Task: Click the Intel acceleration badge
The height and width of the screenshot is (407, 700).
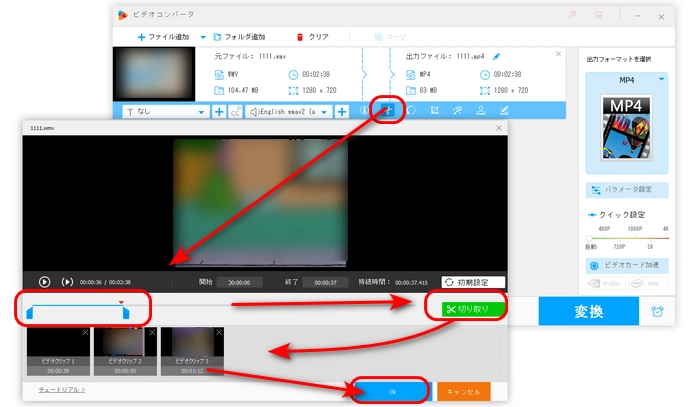Action: 648,283
